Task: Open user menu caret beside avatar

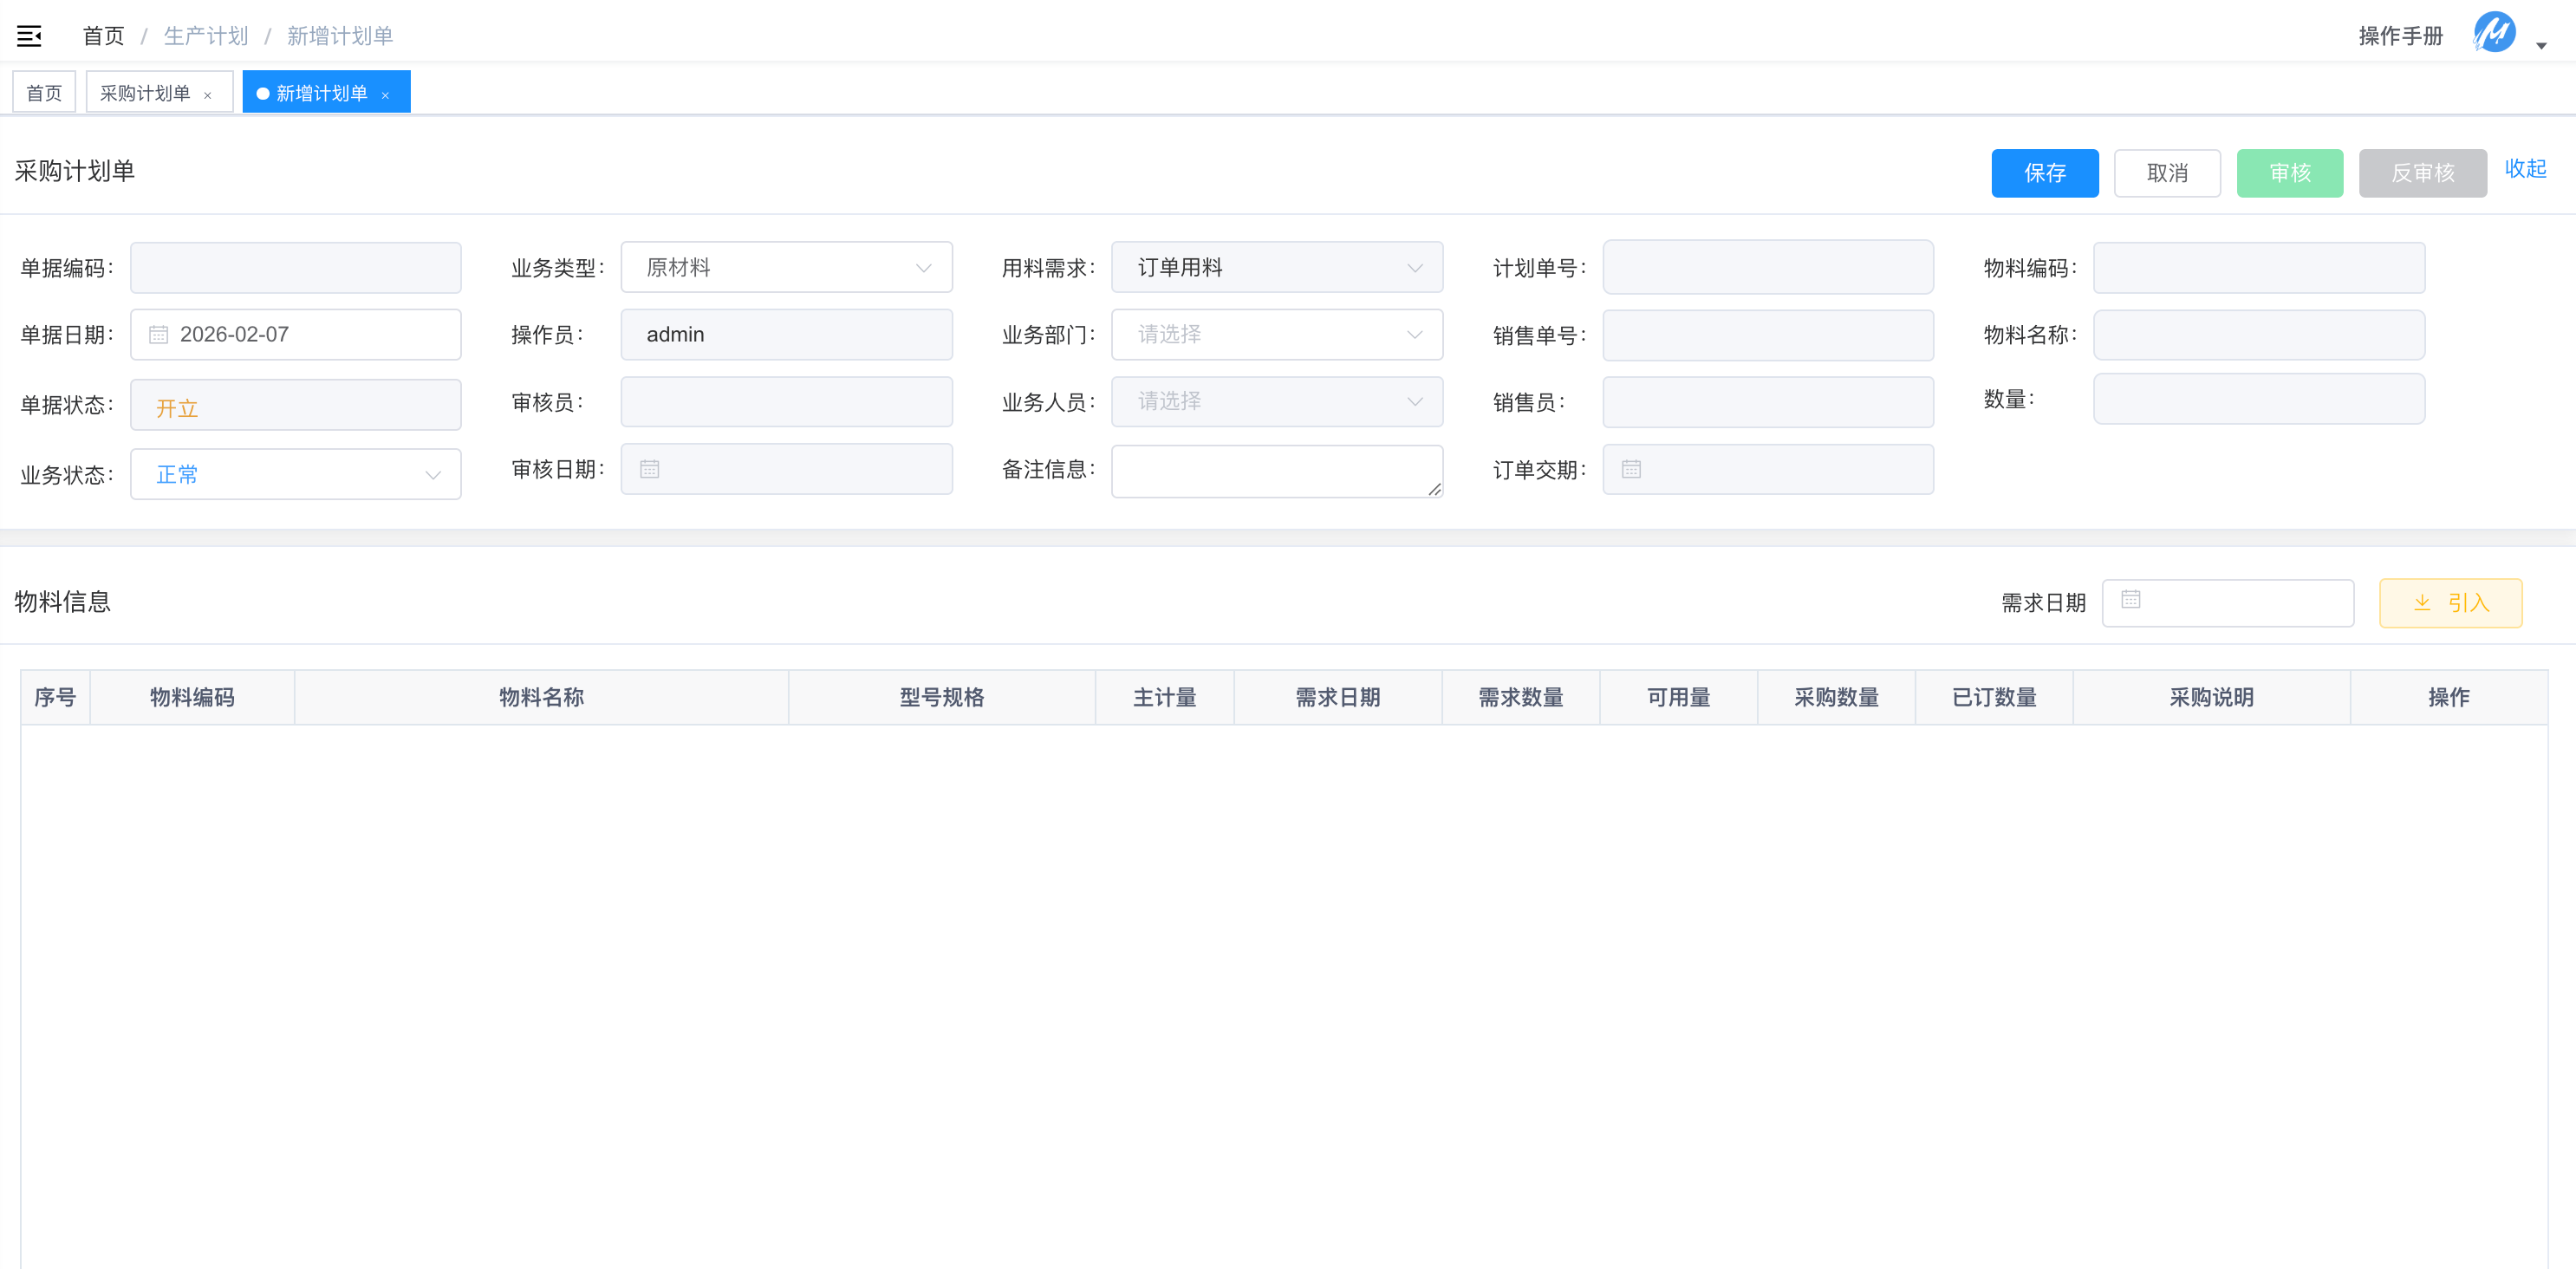Action: pos(2541,45)
